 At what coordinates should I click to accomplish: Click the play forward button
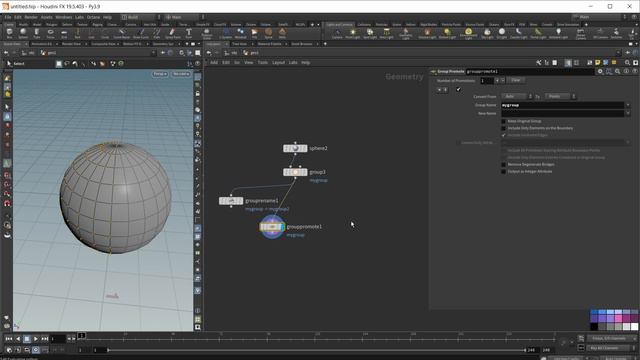36,339
